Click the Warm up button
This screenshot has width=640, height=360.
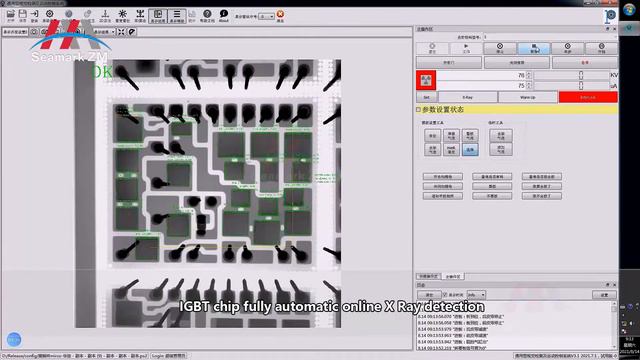coord(528,97)
